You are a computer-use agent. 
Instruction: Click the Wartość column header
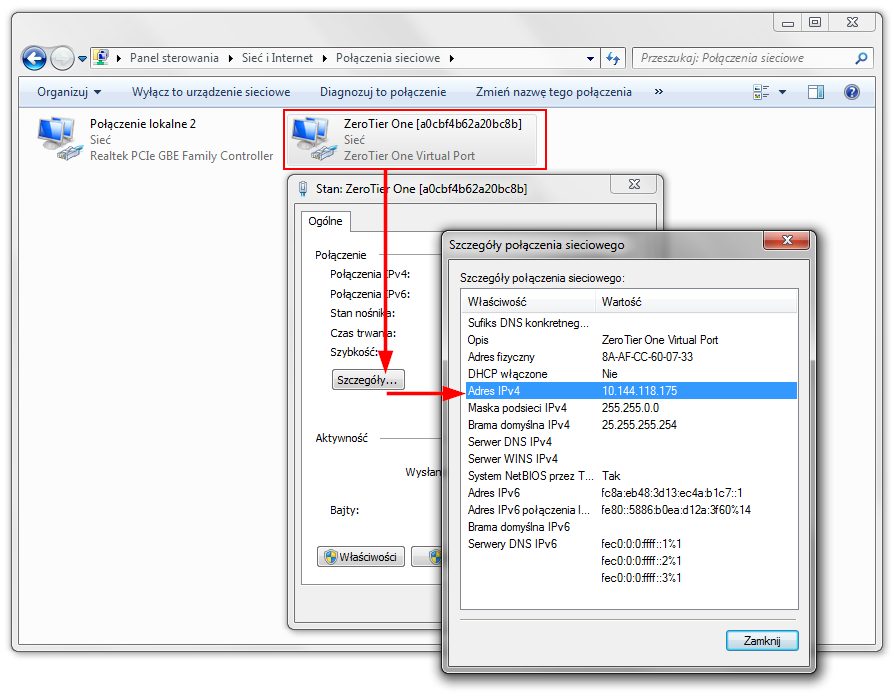click(696, 302)
